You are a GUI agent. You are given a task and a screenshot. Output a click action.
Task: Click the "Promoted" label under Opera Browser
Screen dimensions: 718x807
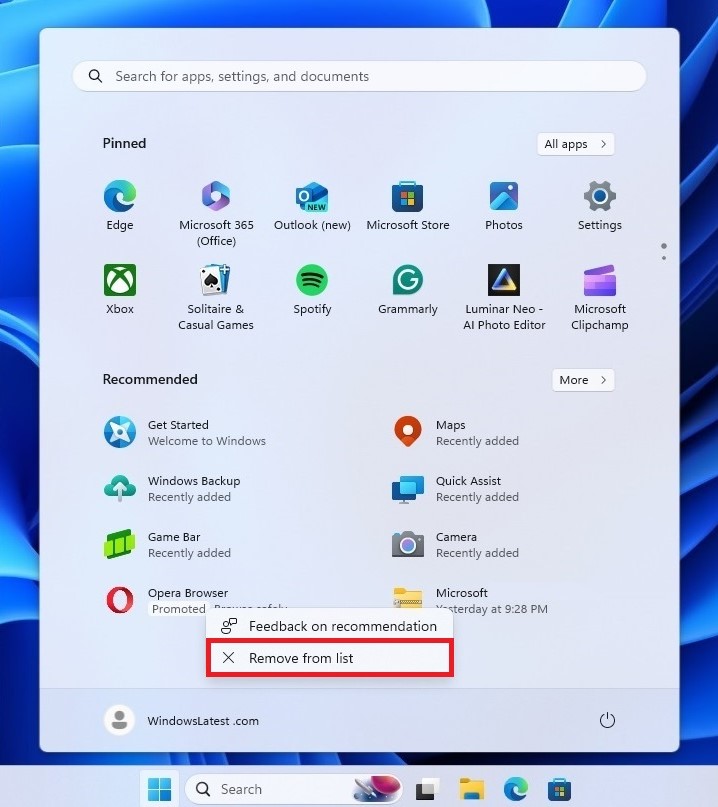pyautogui.click(x=179, y=609)
